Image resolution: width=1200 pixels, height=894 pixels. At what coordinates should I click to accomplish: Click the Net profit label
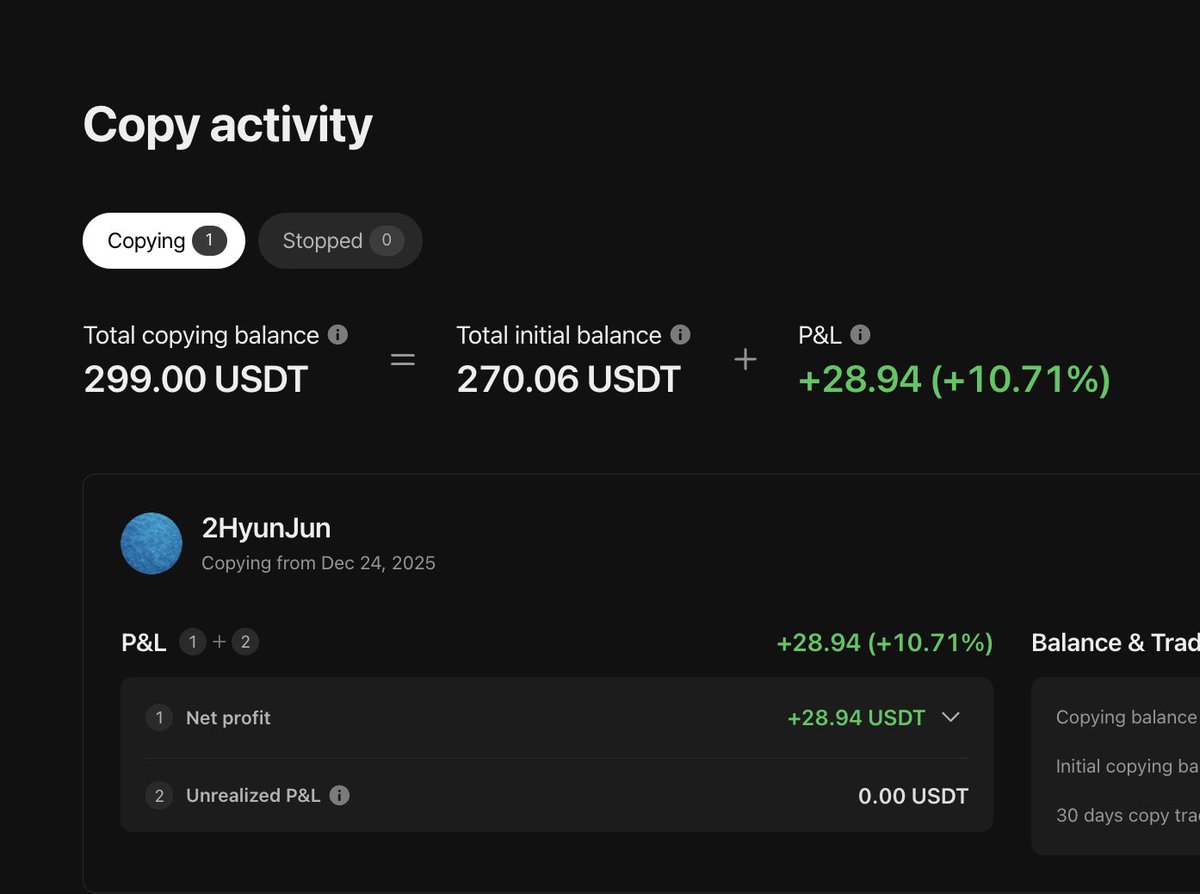click(228, 718)
